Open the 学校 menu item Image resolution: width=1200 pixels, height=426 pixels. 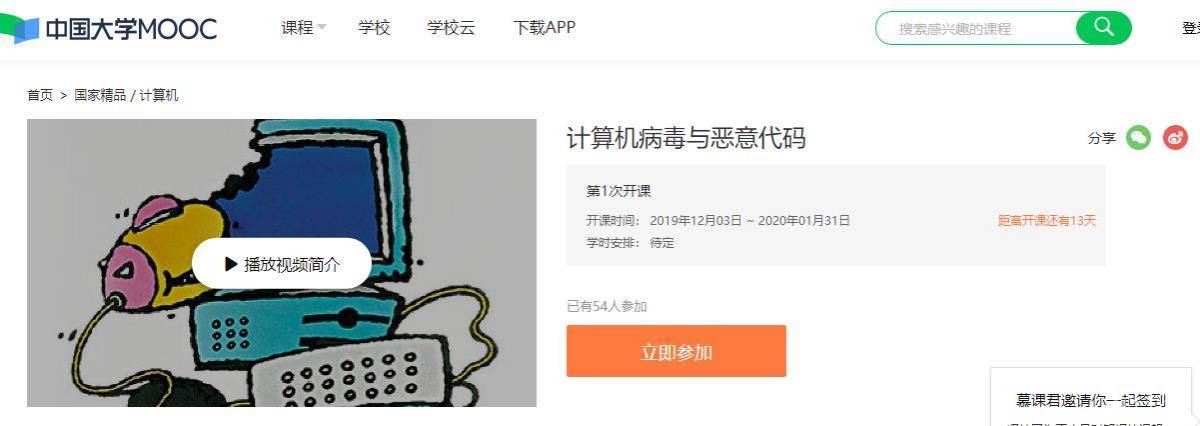click(374, 28)
